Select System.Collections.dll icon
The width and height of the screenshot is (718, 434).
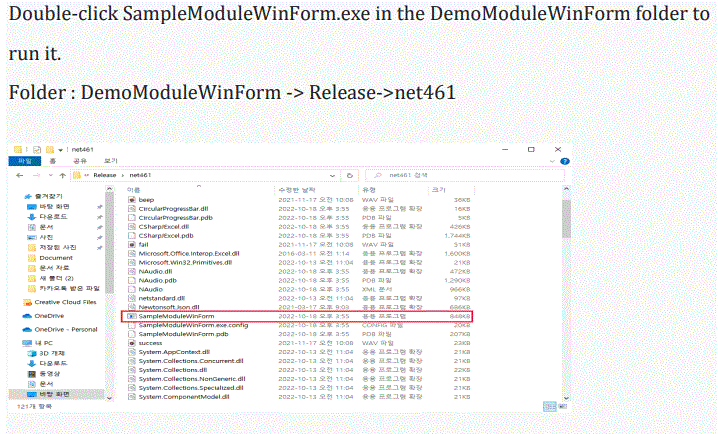(x=132, y=370)
